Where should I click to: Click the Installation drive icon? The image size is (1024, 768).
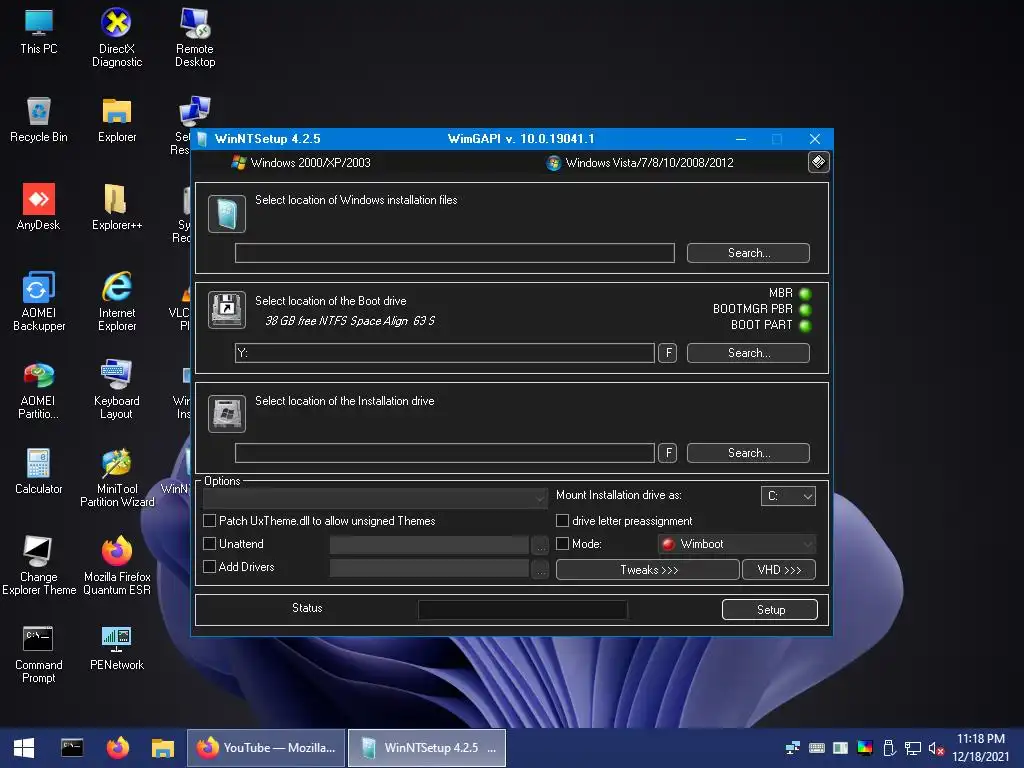(x=227, y=413)
